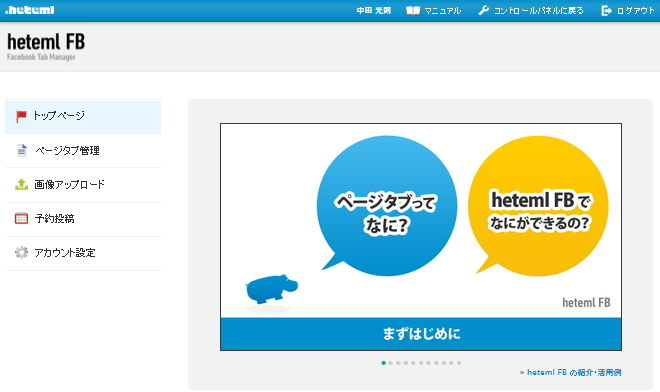
Task: Click the logout arrow icon in header
Action: [606, 11]
